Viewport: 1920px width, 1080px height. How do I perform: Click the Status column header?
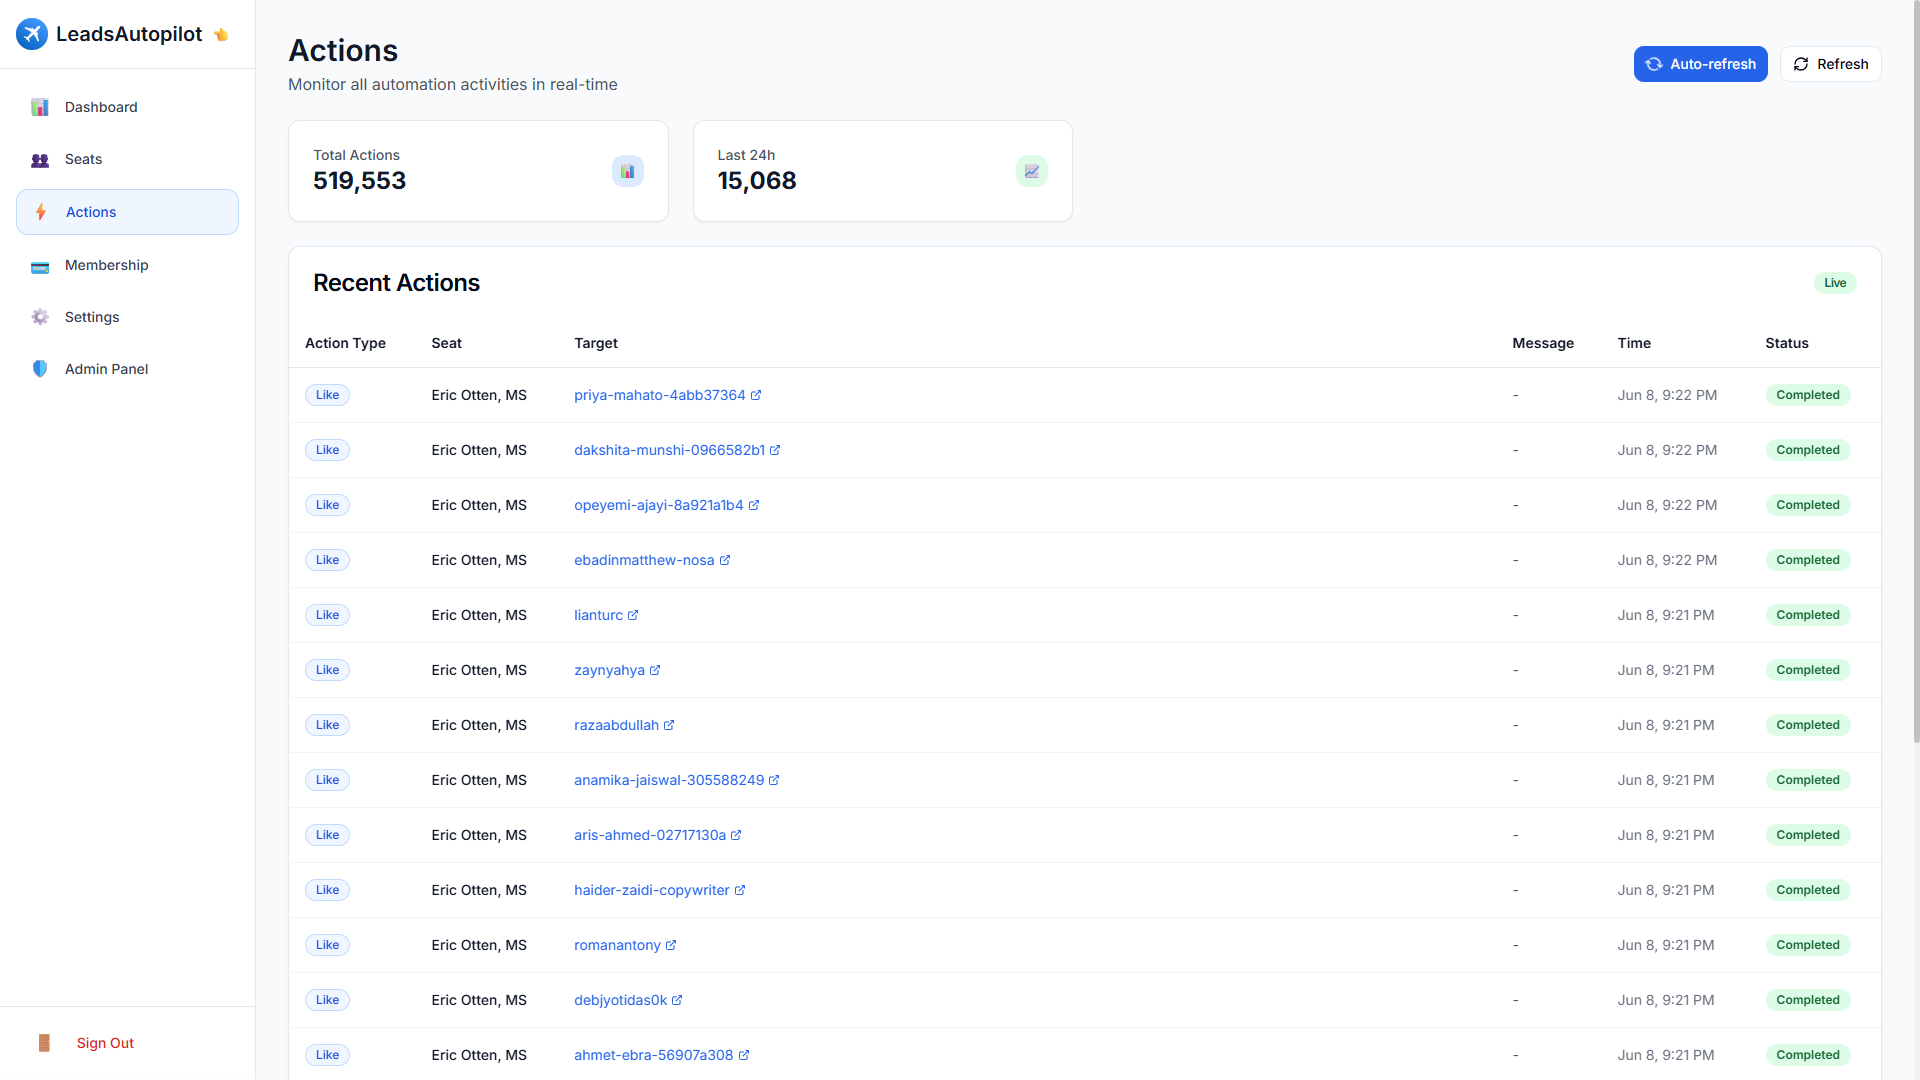pos(1787,343)
